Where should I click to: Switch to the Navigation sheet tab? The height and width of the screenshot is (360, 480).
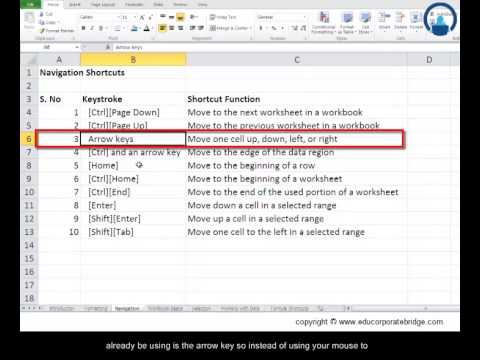[x=127, y=309]
